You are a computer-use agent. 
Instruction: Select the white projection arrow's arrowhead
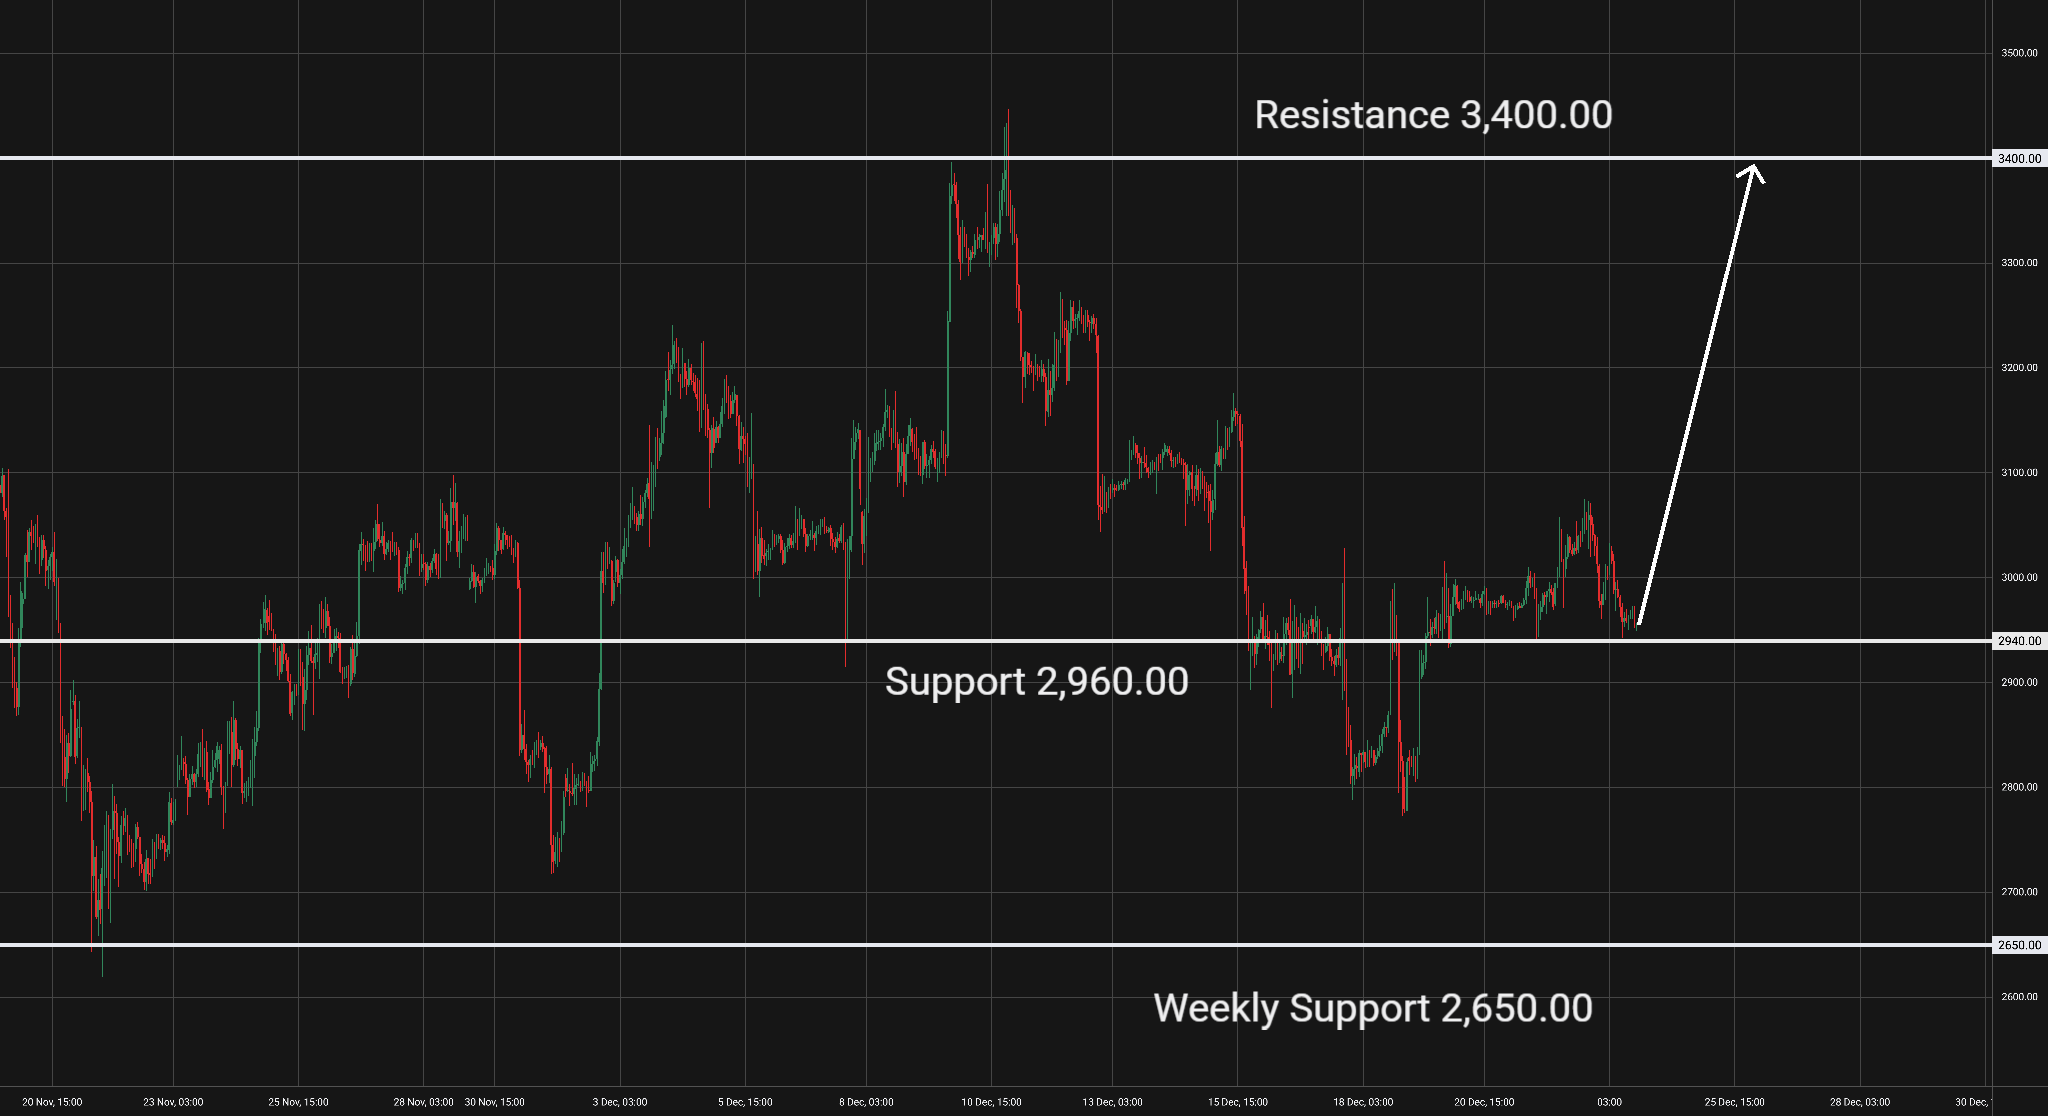(x=1753, y=172)
